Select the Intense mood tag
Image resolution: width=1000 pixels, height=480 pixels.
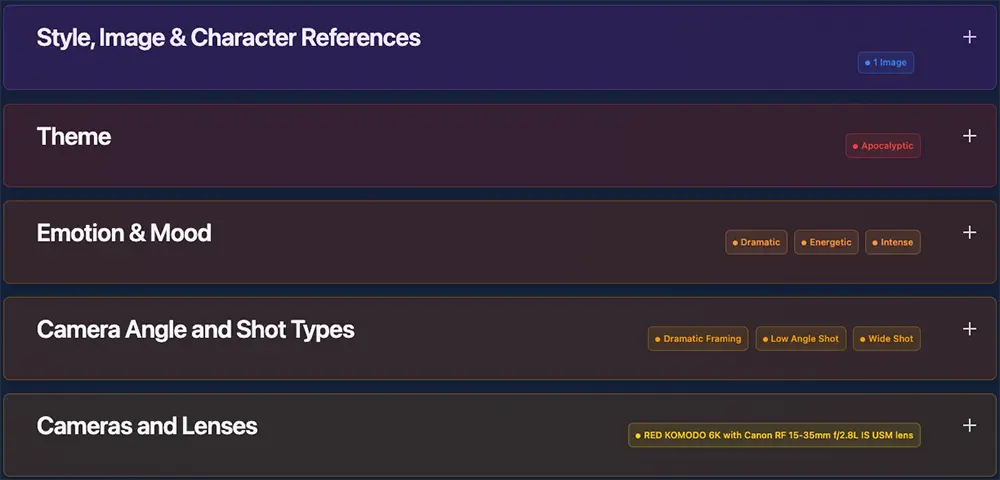click(x=892, y=243)
